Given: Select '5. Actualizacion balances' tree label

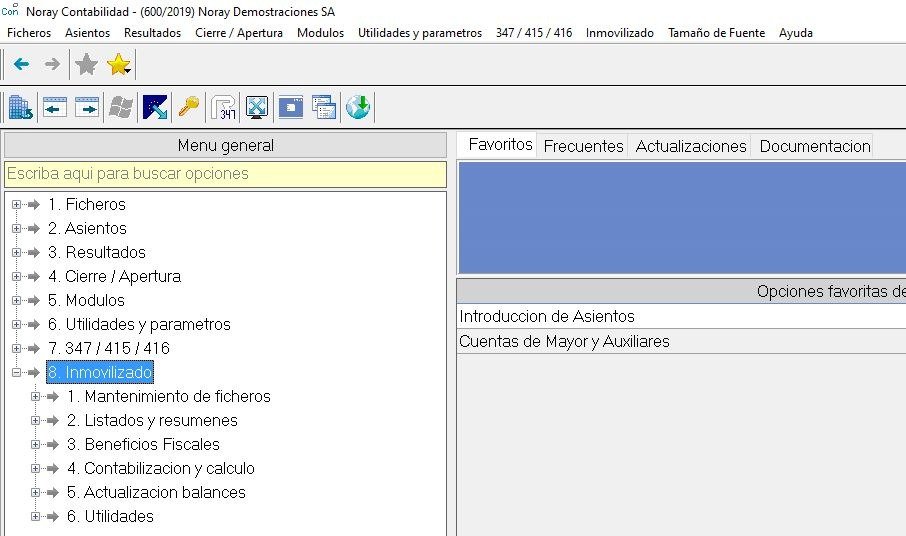Looking at the screenshot, I should (x=156, y=493).
